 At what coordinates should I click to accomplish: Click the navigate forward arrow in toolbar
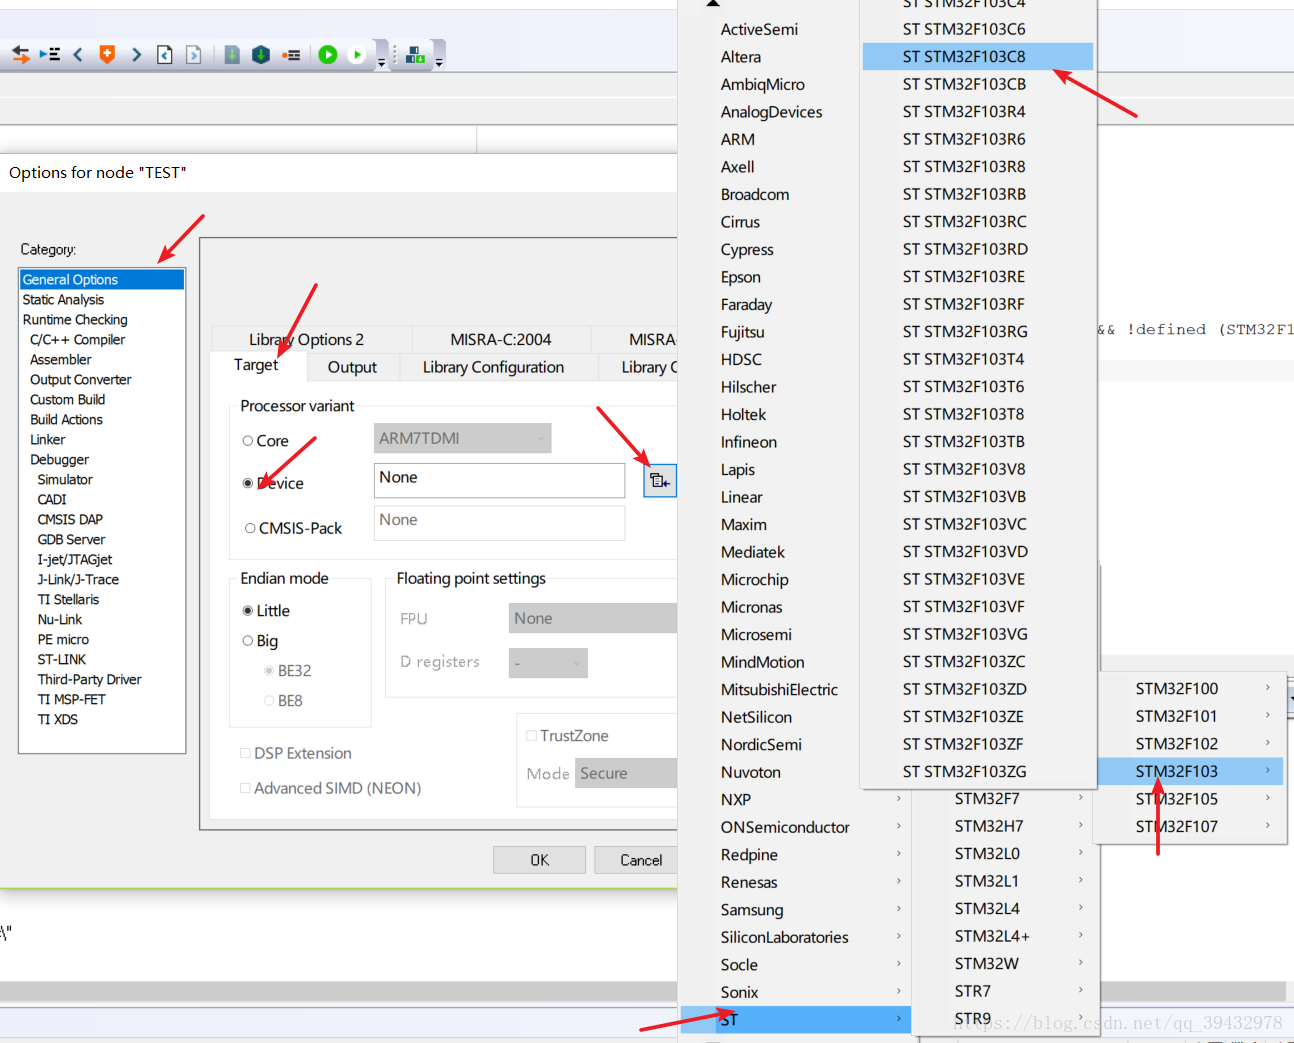pyautogui.click(x=136, y=55)
